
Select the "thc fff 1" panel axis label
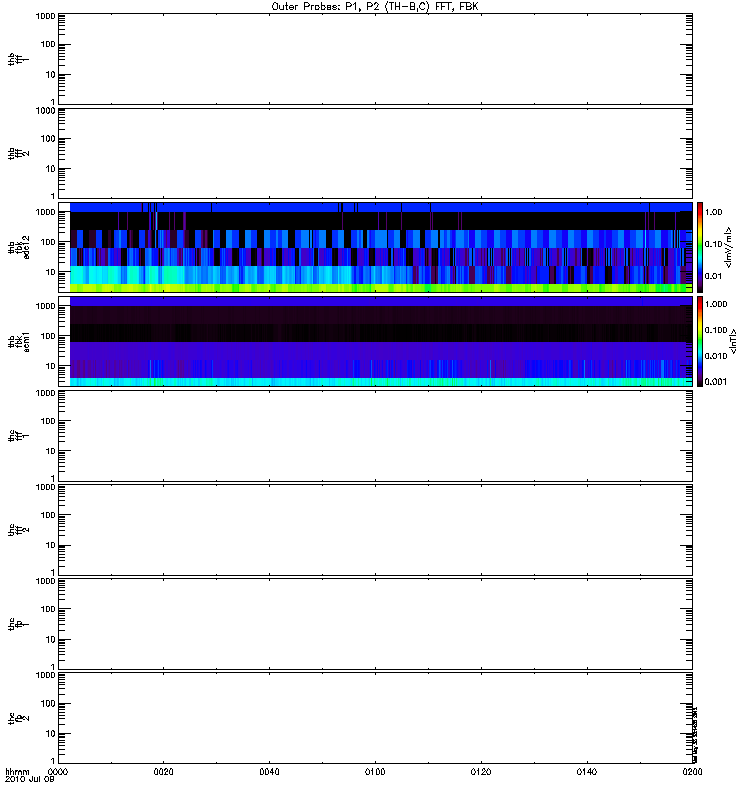pyautogui.click(x=18, y=436)
